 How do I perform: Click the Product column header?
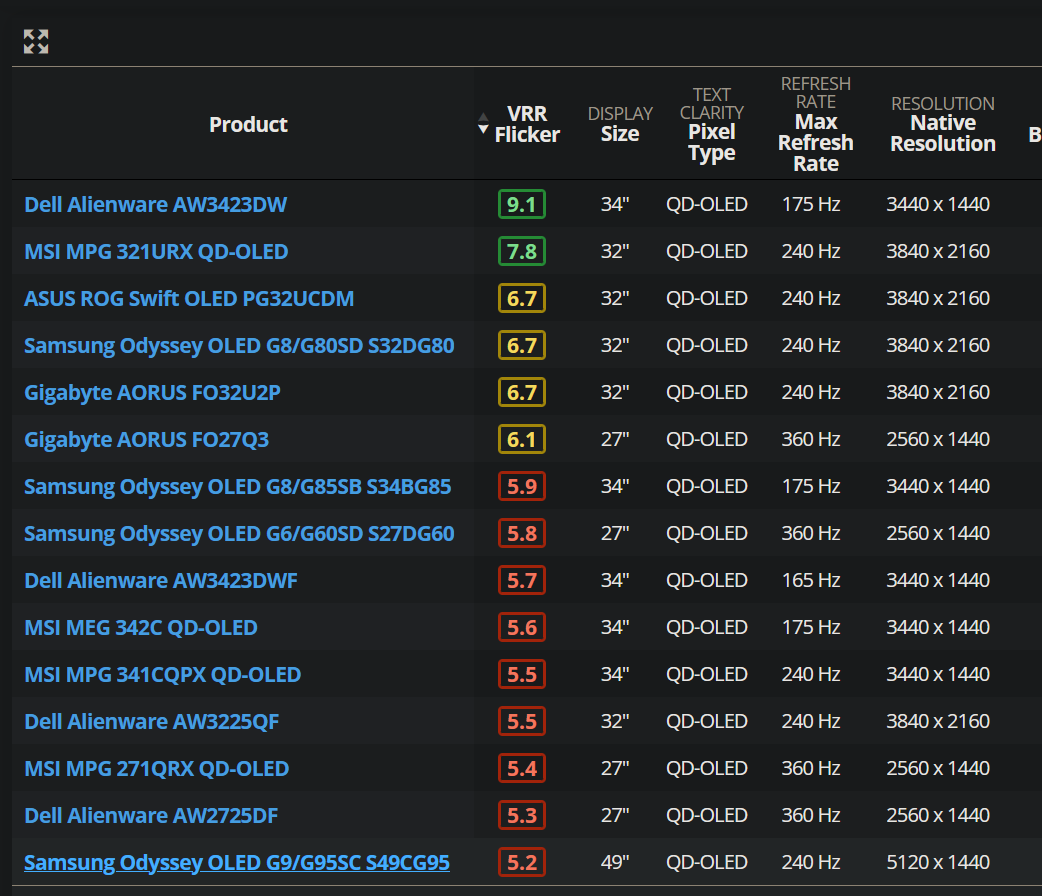click(x=248, y=124)
